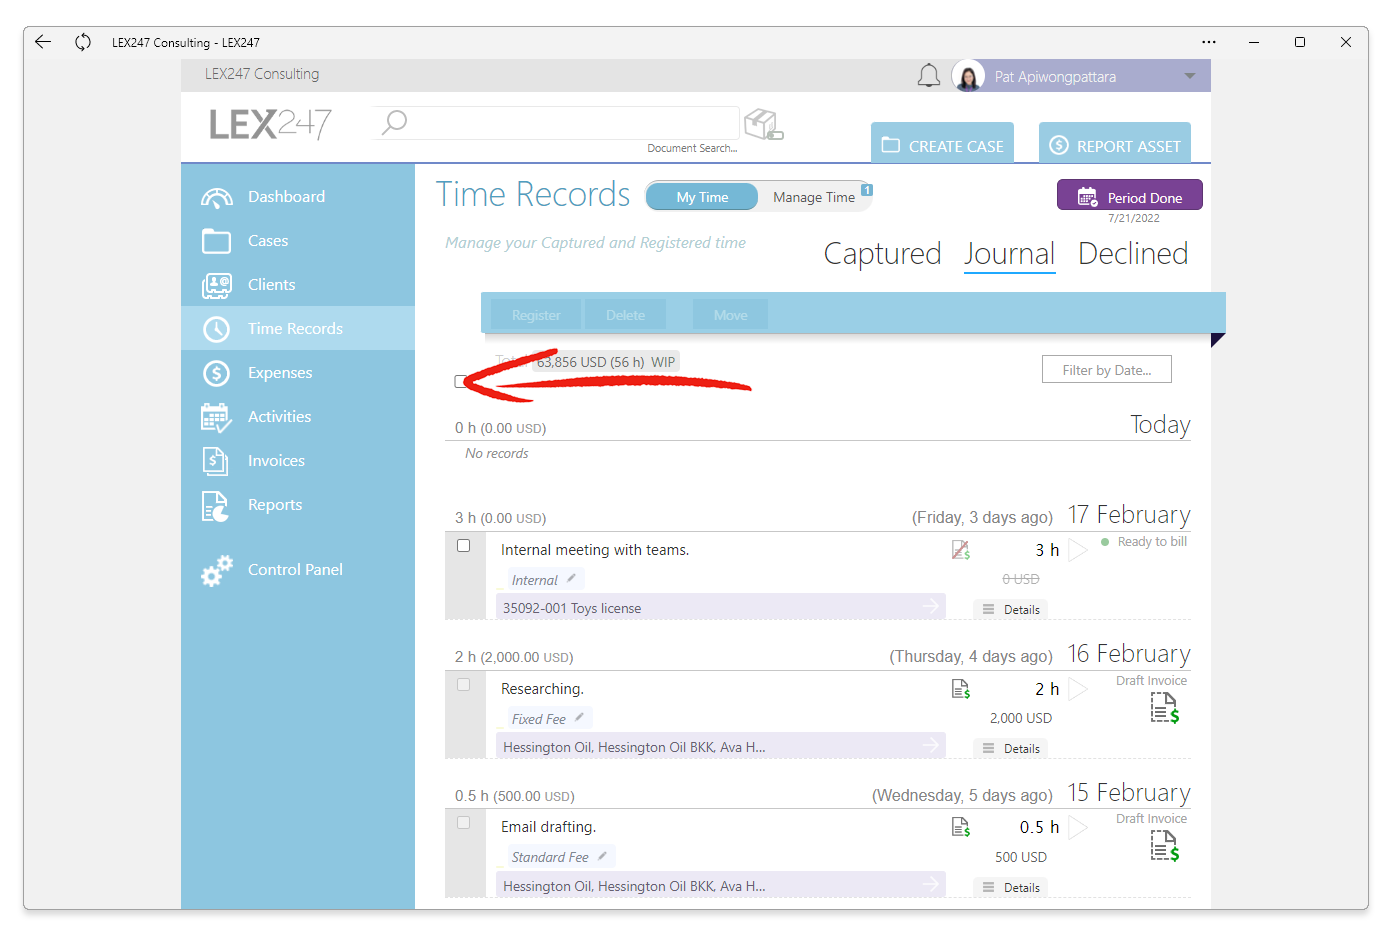Click the document search box icon
Screen dimensions: 1391x935
click(x=764, y=124)
